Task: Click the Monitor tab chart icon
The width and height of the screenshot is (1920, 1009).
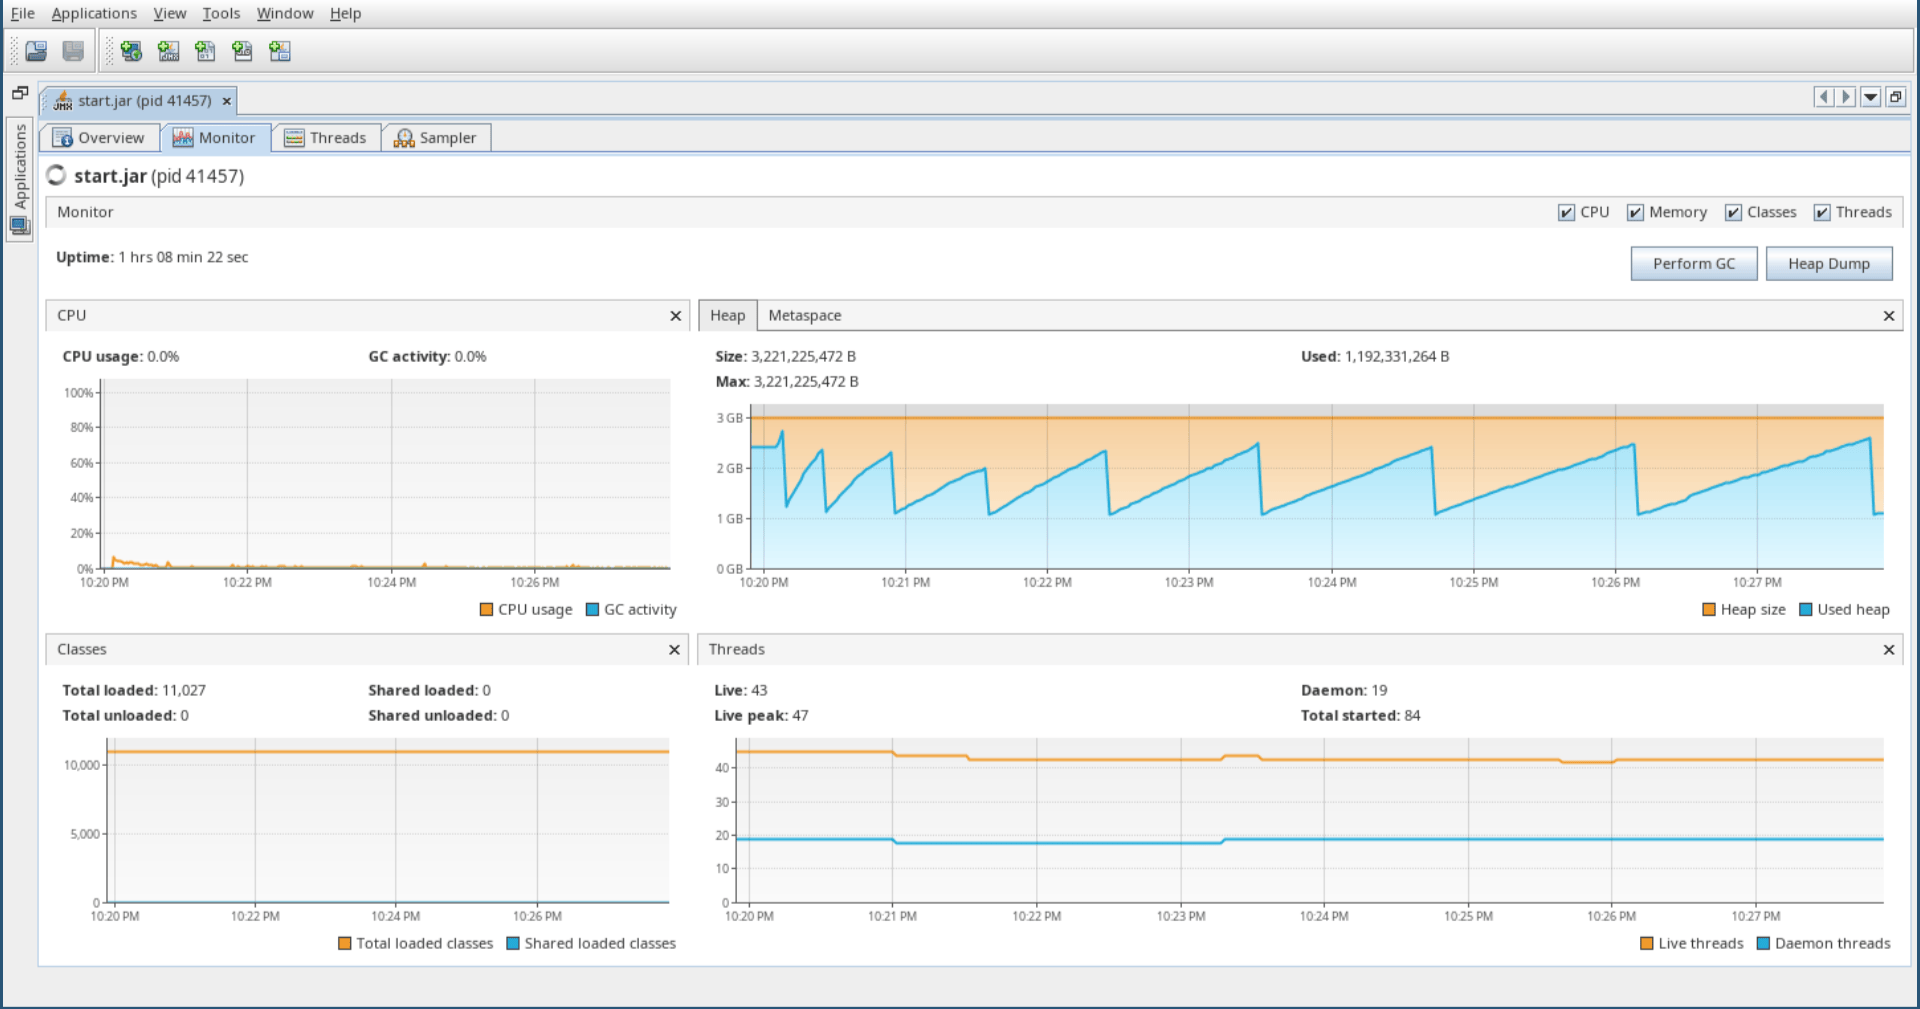Action: click(182, 138)
